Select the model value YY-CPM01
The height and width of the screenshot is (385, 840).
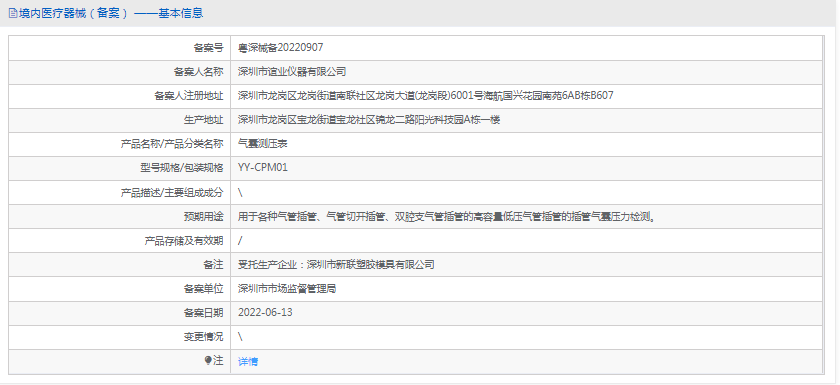pos(263,168)
